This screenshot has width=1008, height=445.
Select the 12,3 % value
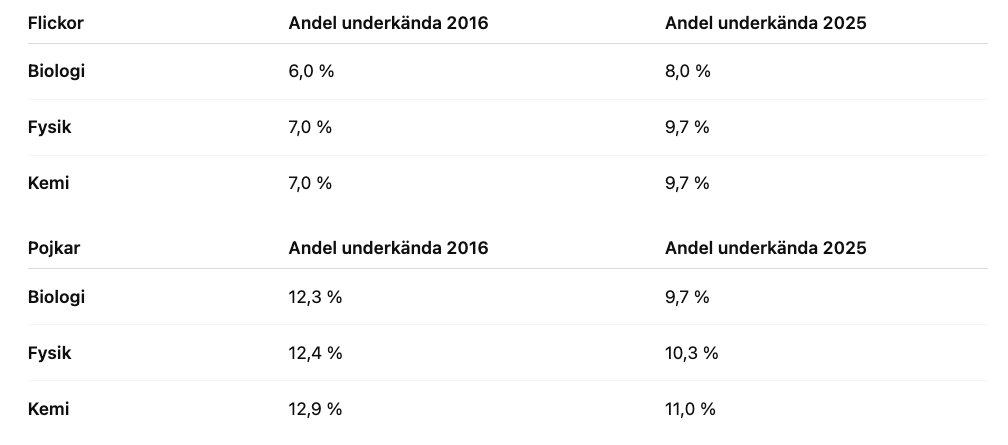pos(315,297)
